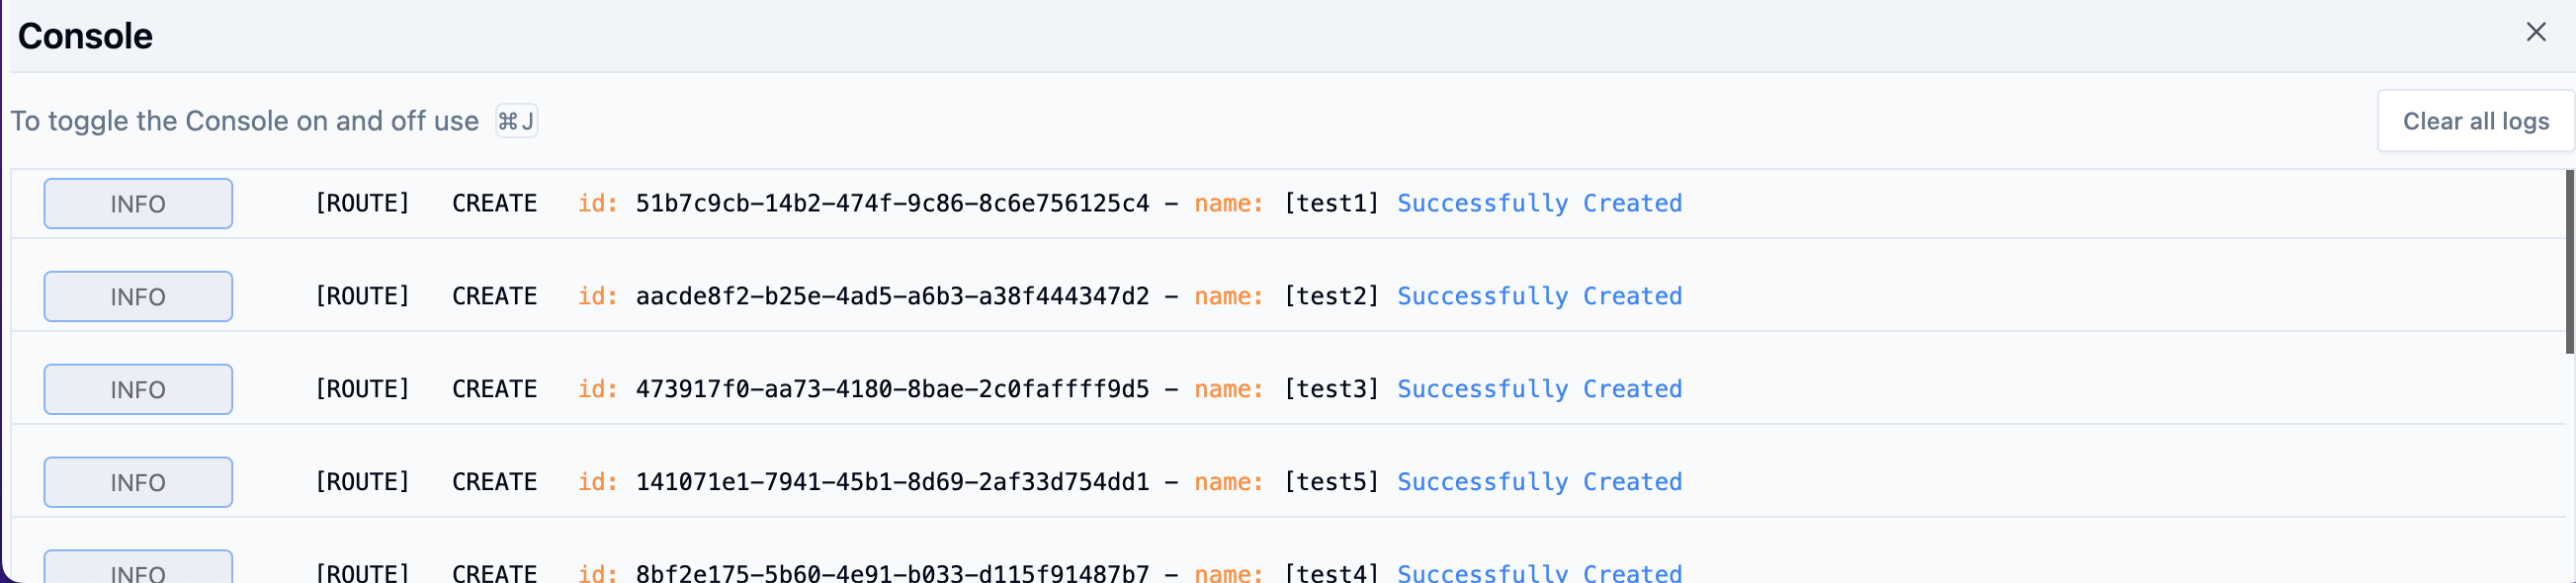Click Successfully Created on the test1 row
The height and width of the screenshot is (583, 2576).
pyautogui.click(x=1539, y=204)
